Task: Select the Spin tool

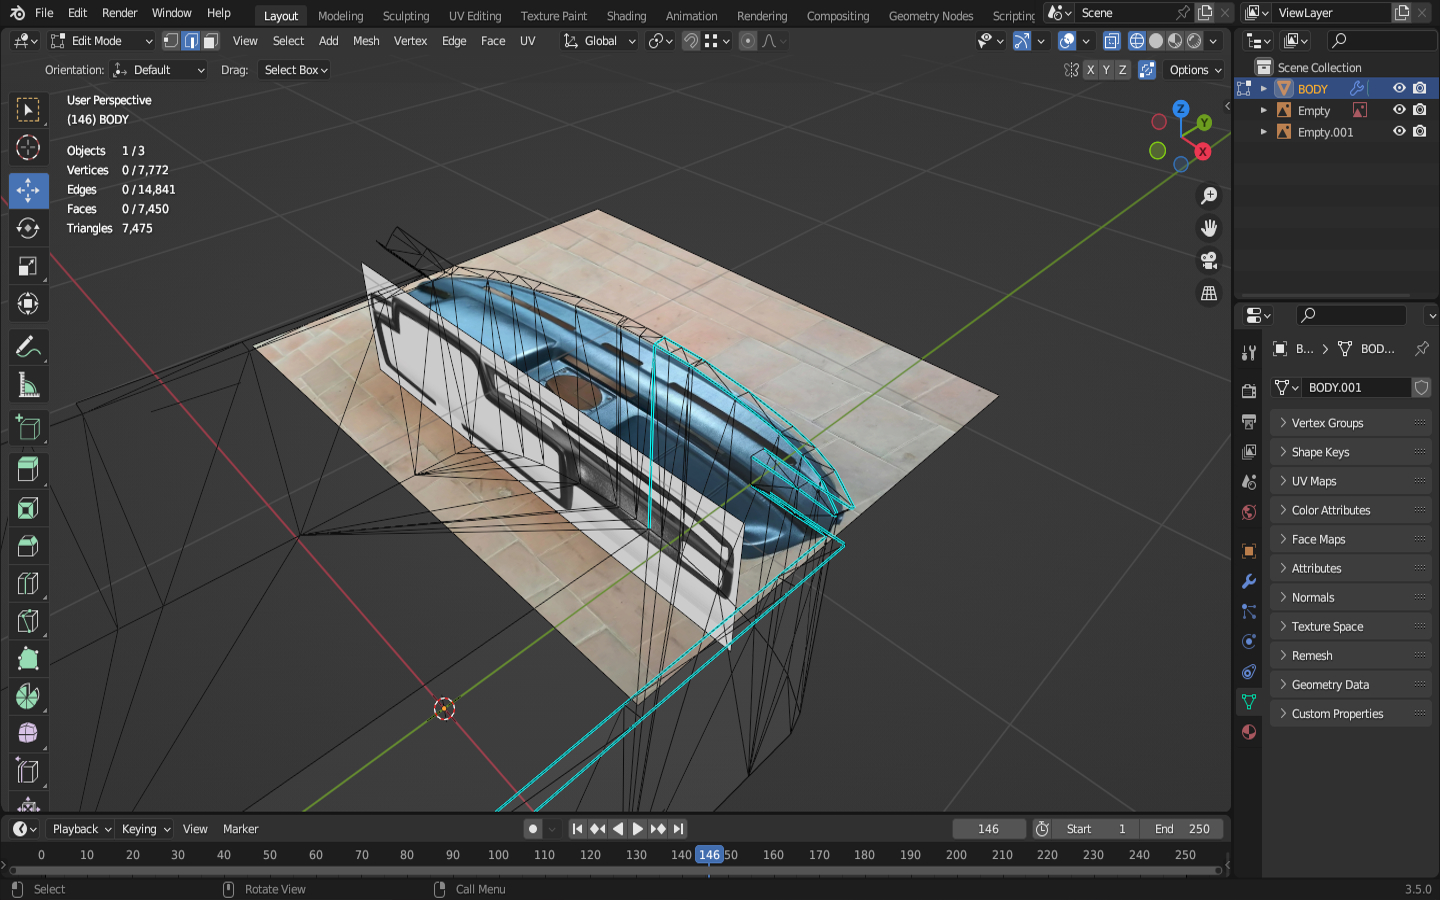Action: tap(28, 697)
